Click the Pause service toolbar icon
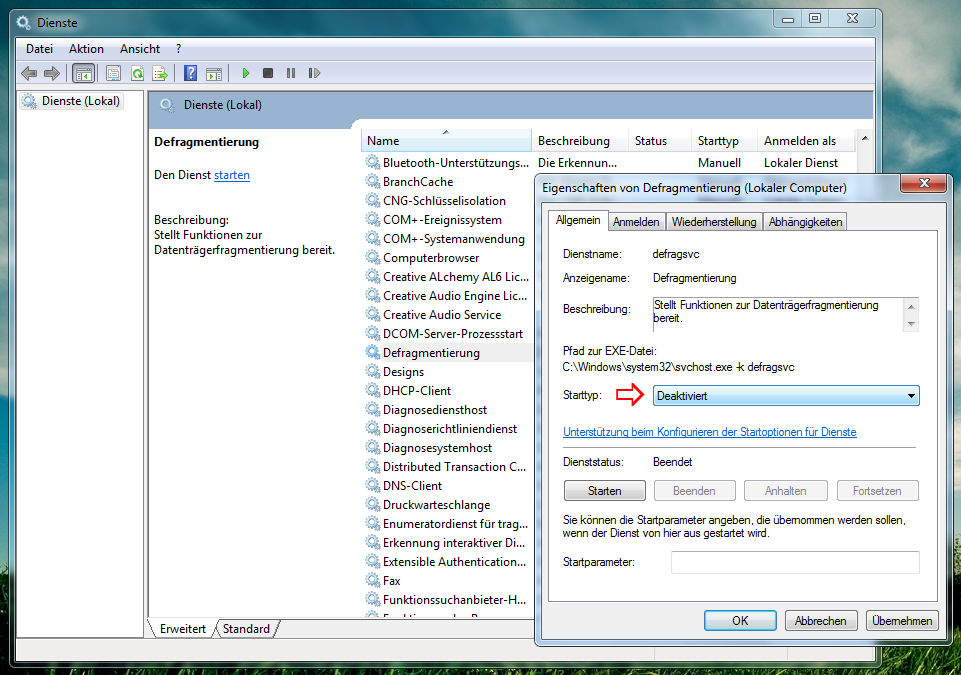Image resolution: width=961 pixels, height=675 pixels. coord(291,74)
